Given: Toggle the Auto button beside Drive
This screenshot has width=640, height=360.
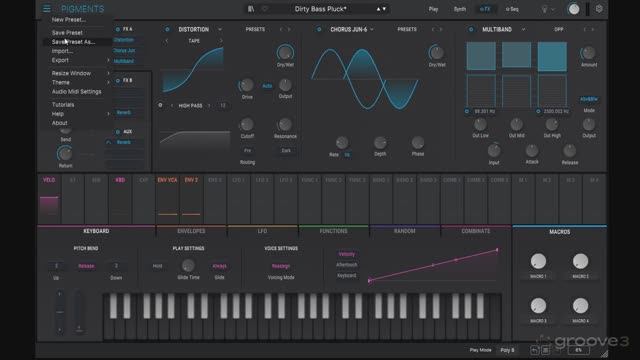Looking at the screenshot, I should pyautogui.click(x=267, y=86).
